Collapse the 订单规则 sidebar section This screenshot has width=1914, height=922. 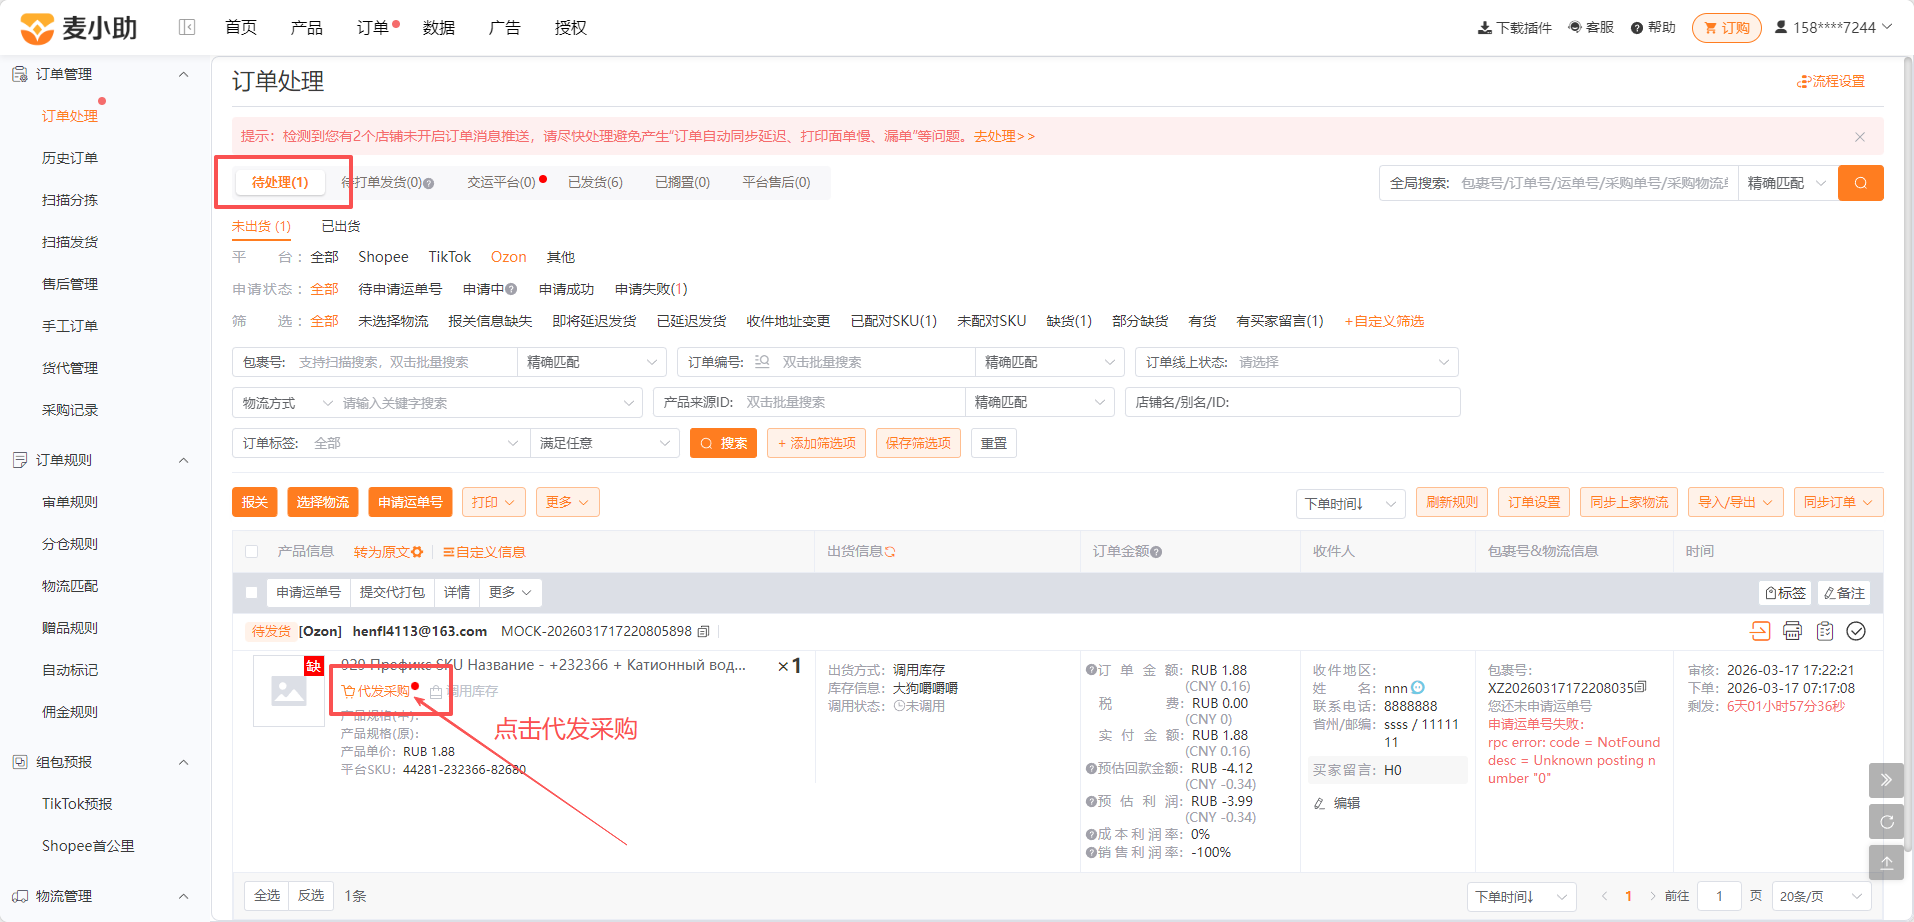(184, 460)
